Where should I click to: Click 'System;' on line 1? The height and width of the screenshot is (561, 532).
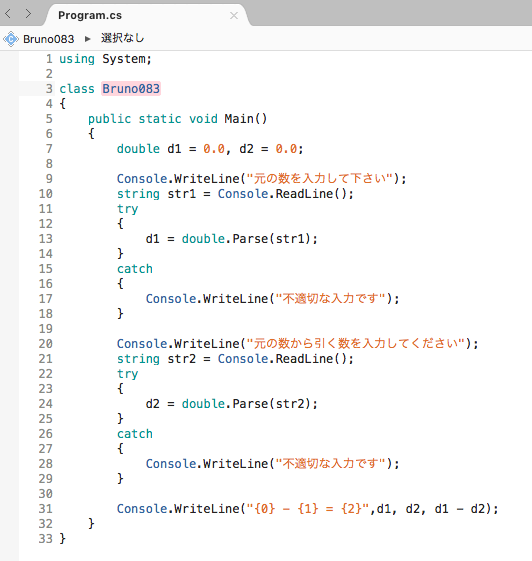pyautogui.click(x=127, y=59)
